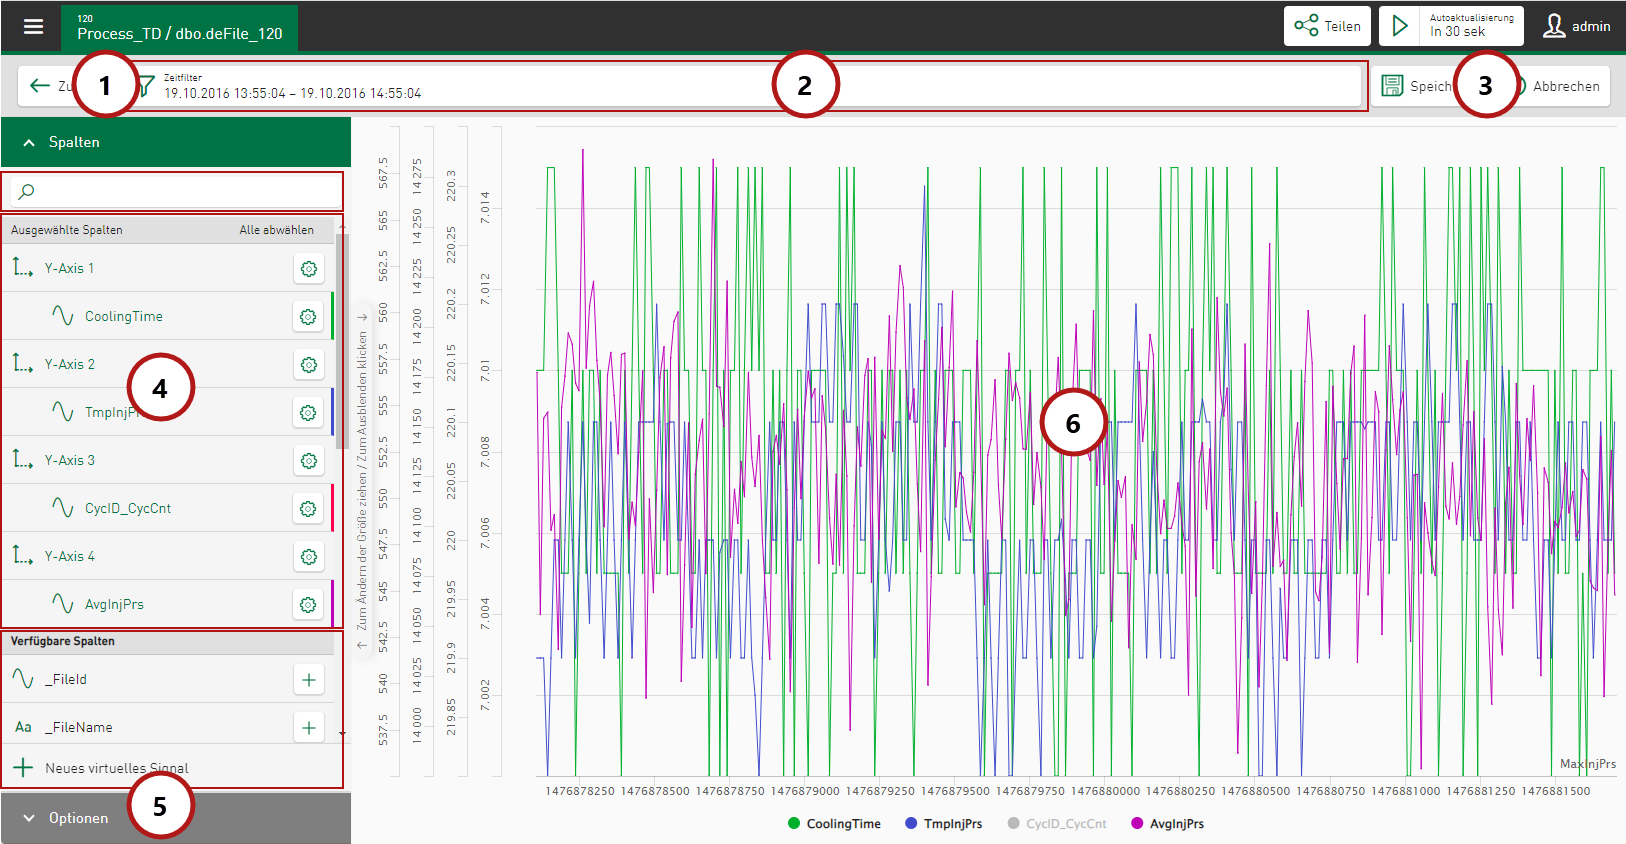Add the _FileId column with plus icon
1626x844 pixels.
[x=309, y=680]
